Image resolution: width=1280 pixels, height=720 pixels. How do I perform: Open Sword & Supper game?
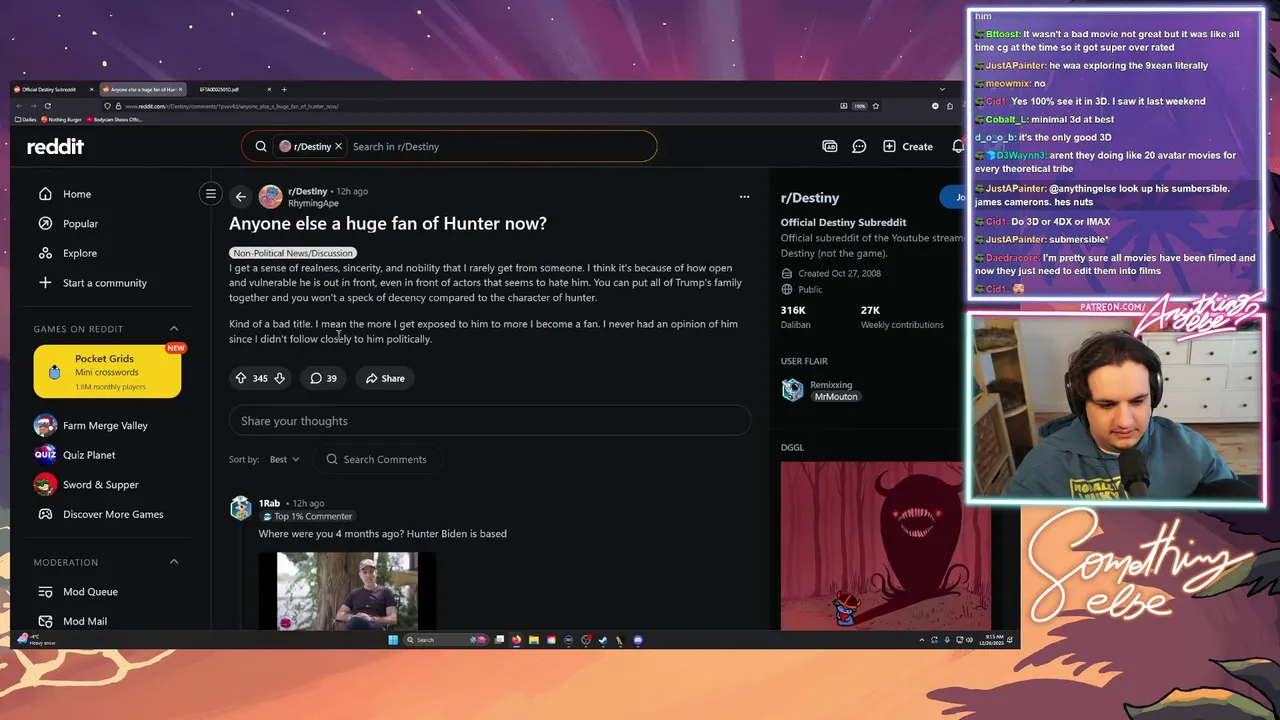tap(100, 485)
